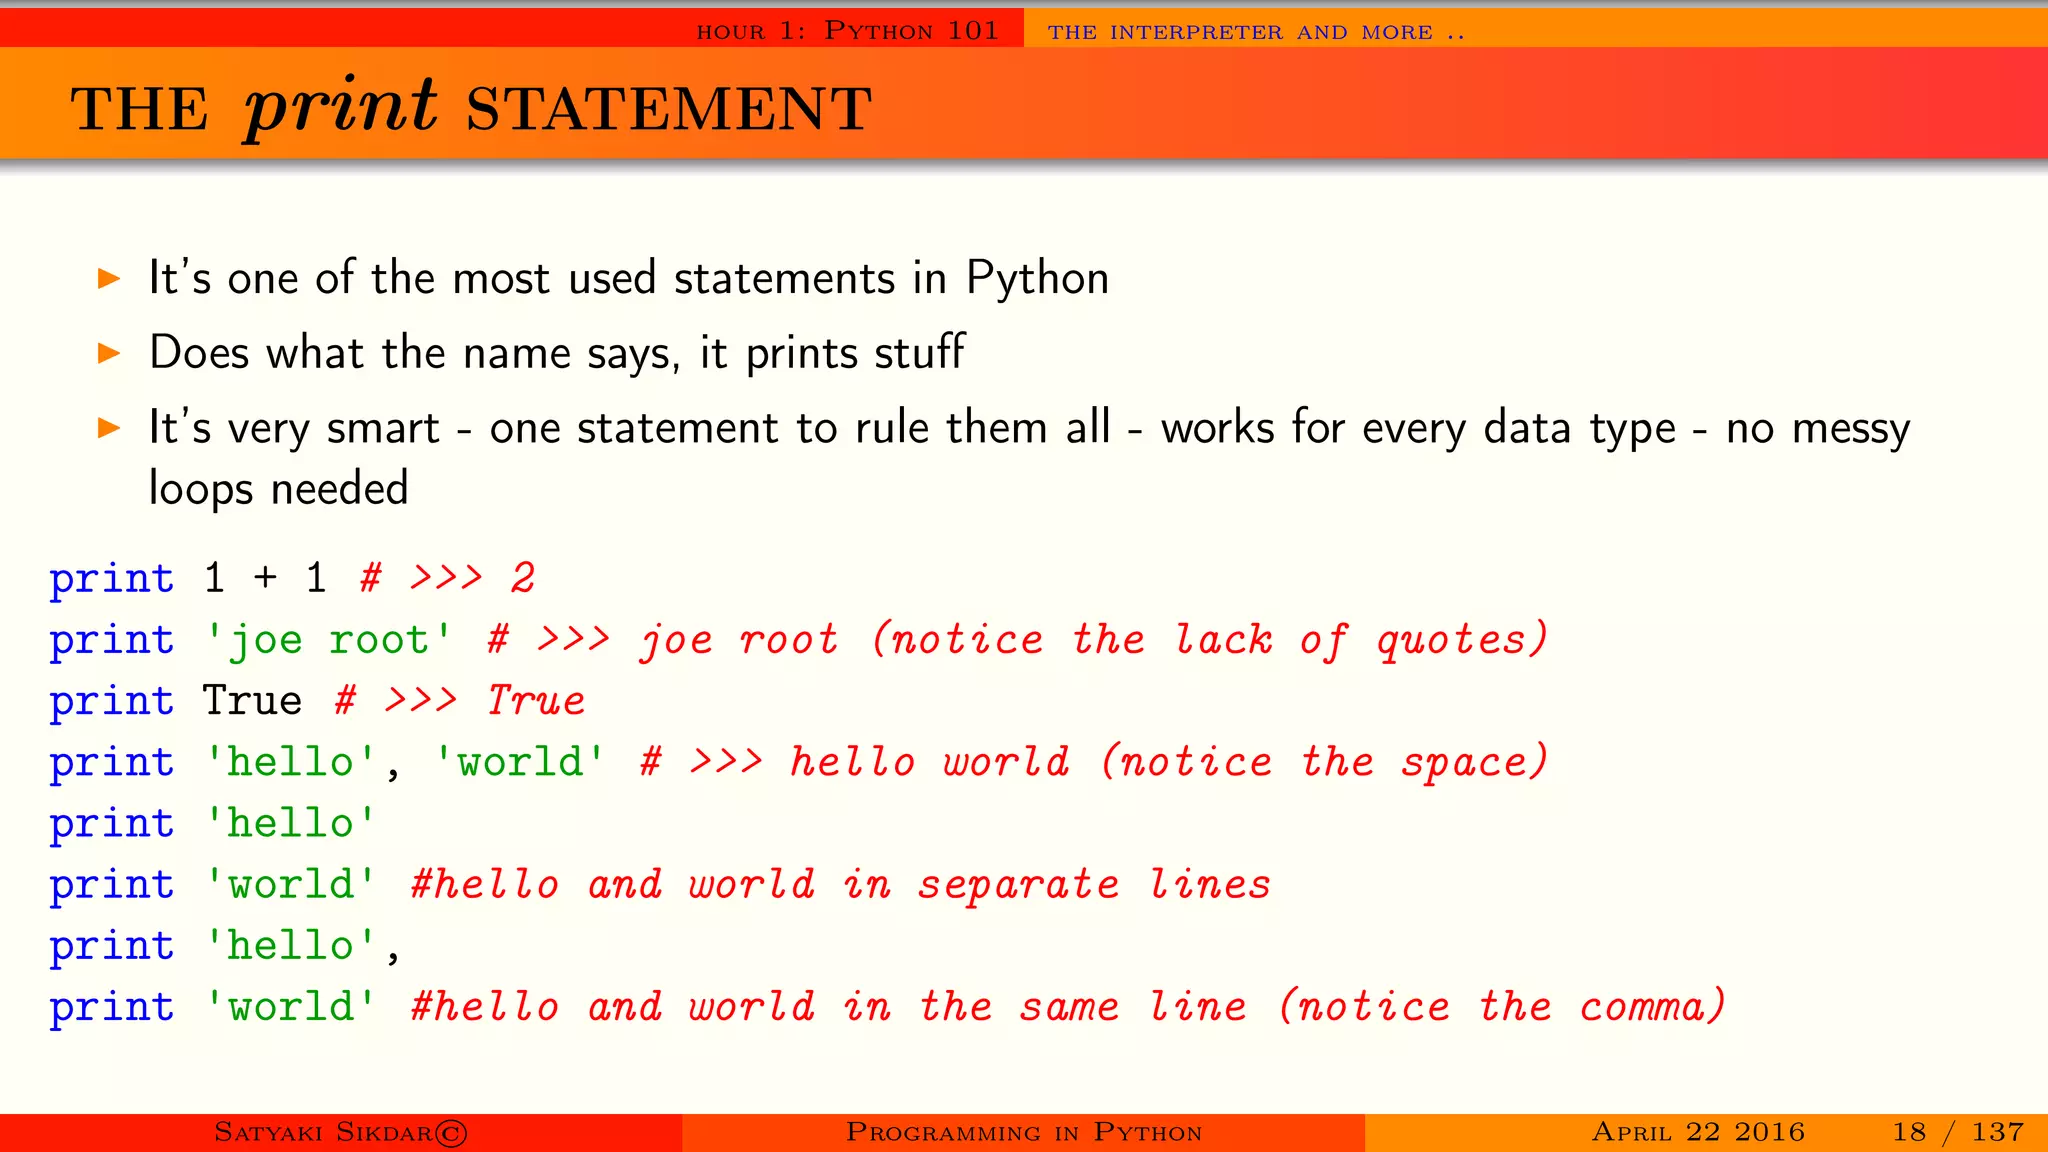Select text 'It's one of the most used statements in Python'
Viewport: 2048px width, 1152px height.
629,278
